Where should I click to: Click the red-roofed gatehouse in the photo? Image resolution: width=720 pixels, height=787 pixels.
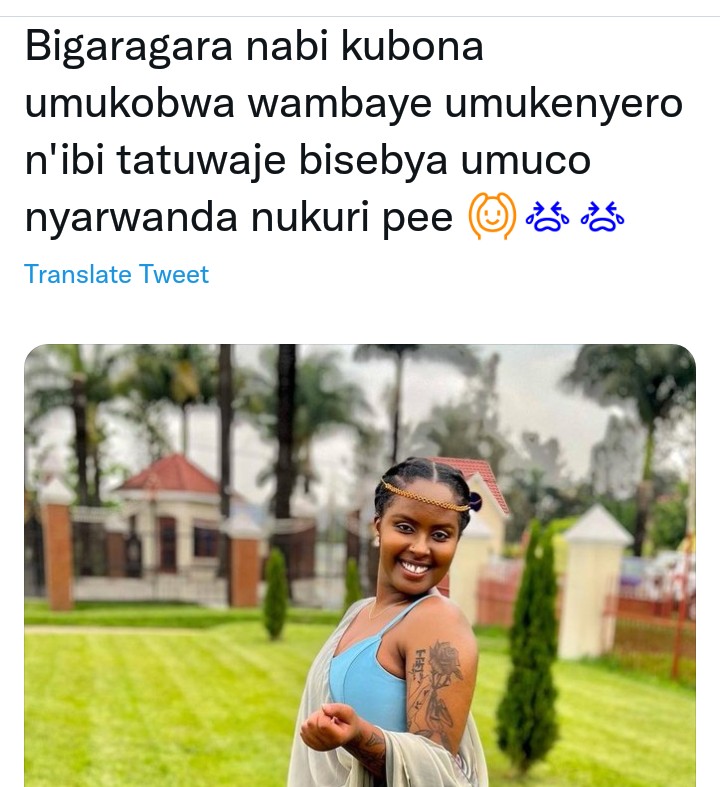166,517
